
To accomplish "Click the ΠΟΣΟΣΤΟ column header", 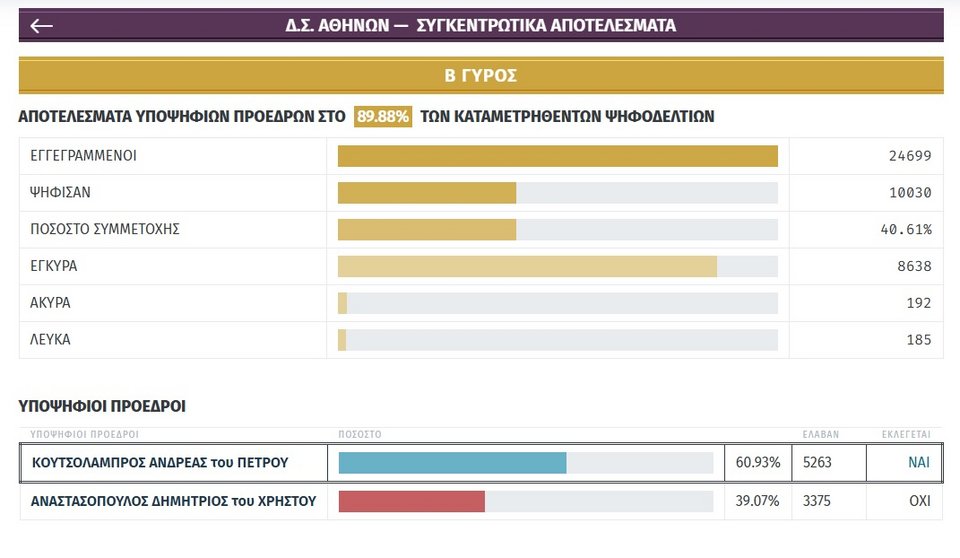I will [360, 435].
